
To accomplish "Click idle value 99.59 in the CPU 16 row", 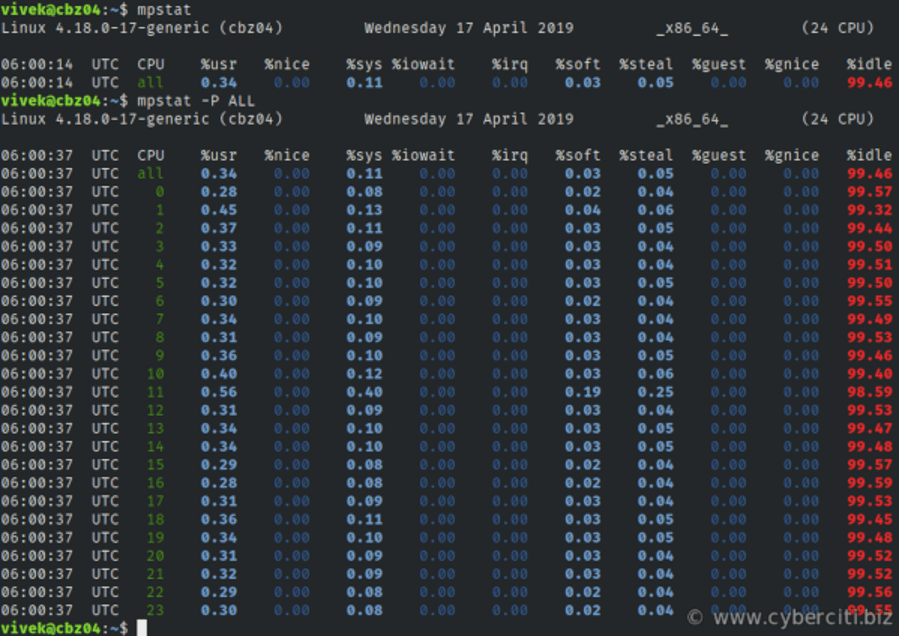I will tap(870, 483).
